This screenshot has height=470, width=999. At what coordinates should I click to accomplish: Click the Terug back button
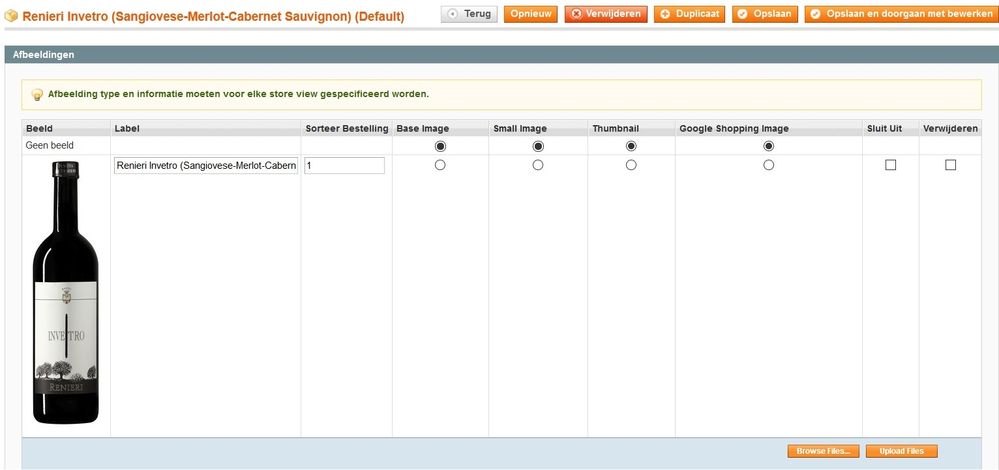point(469,14)
